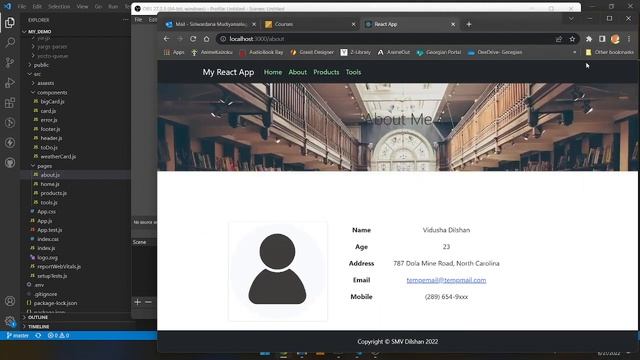Switch to the React App browser tab
This screenshot has width=640, height=360.
pyautogui.click(x=409, y=24)
